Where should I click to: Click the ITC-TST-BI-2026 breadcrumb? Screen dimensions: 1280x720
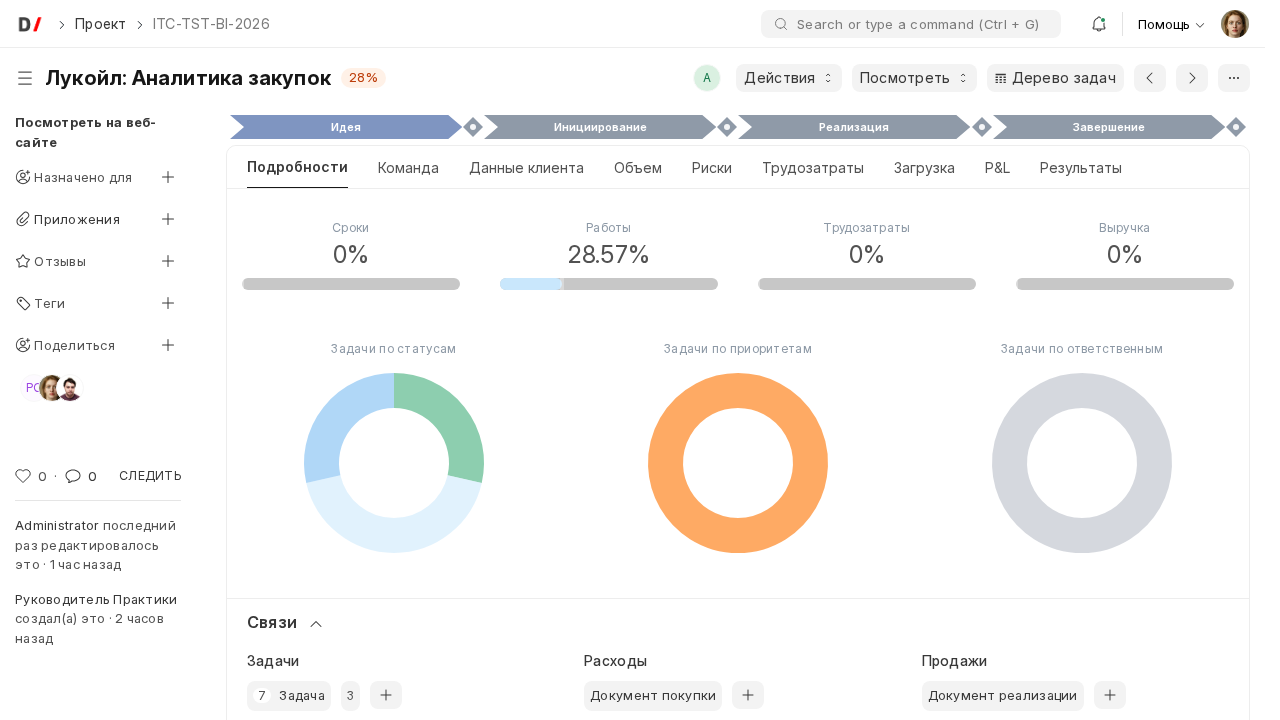coord(211,24)
